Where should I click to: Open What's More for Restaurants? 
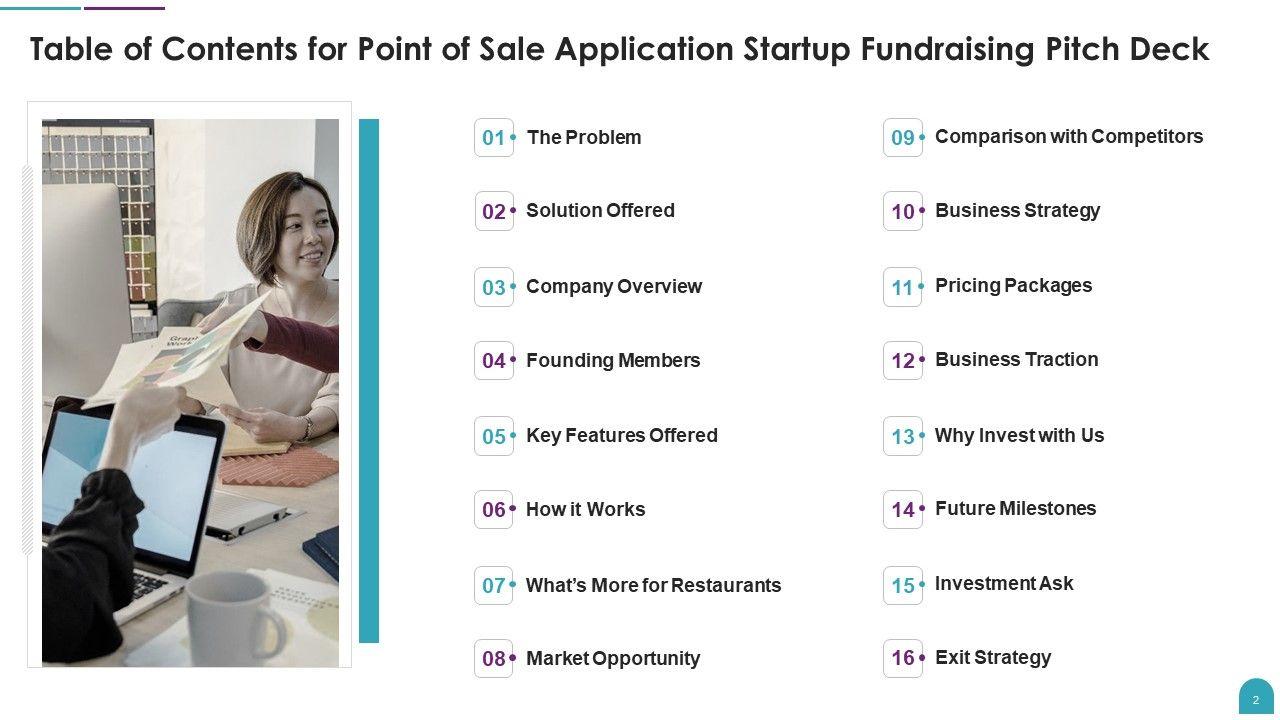coord(653,585)
